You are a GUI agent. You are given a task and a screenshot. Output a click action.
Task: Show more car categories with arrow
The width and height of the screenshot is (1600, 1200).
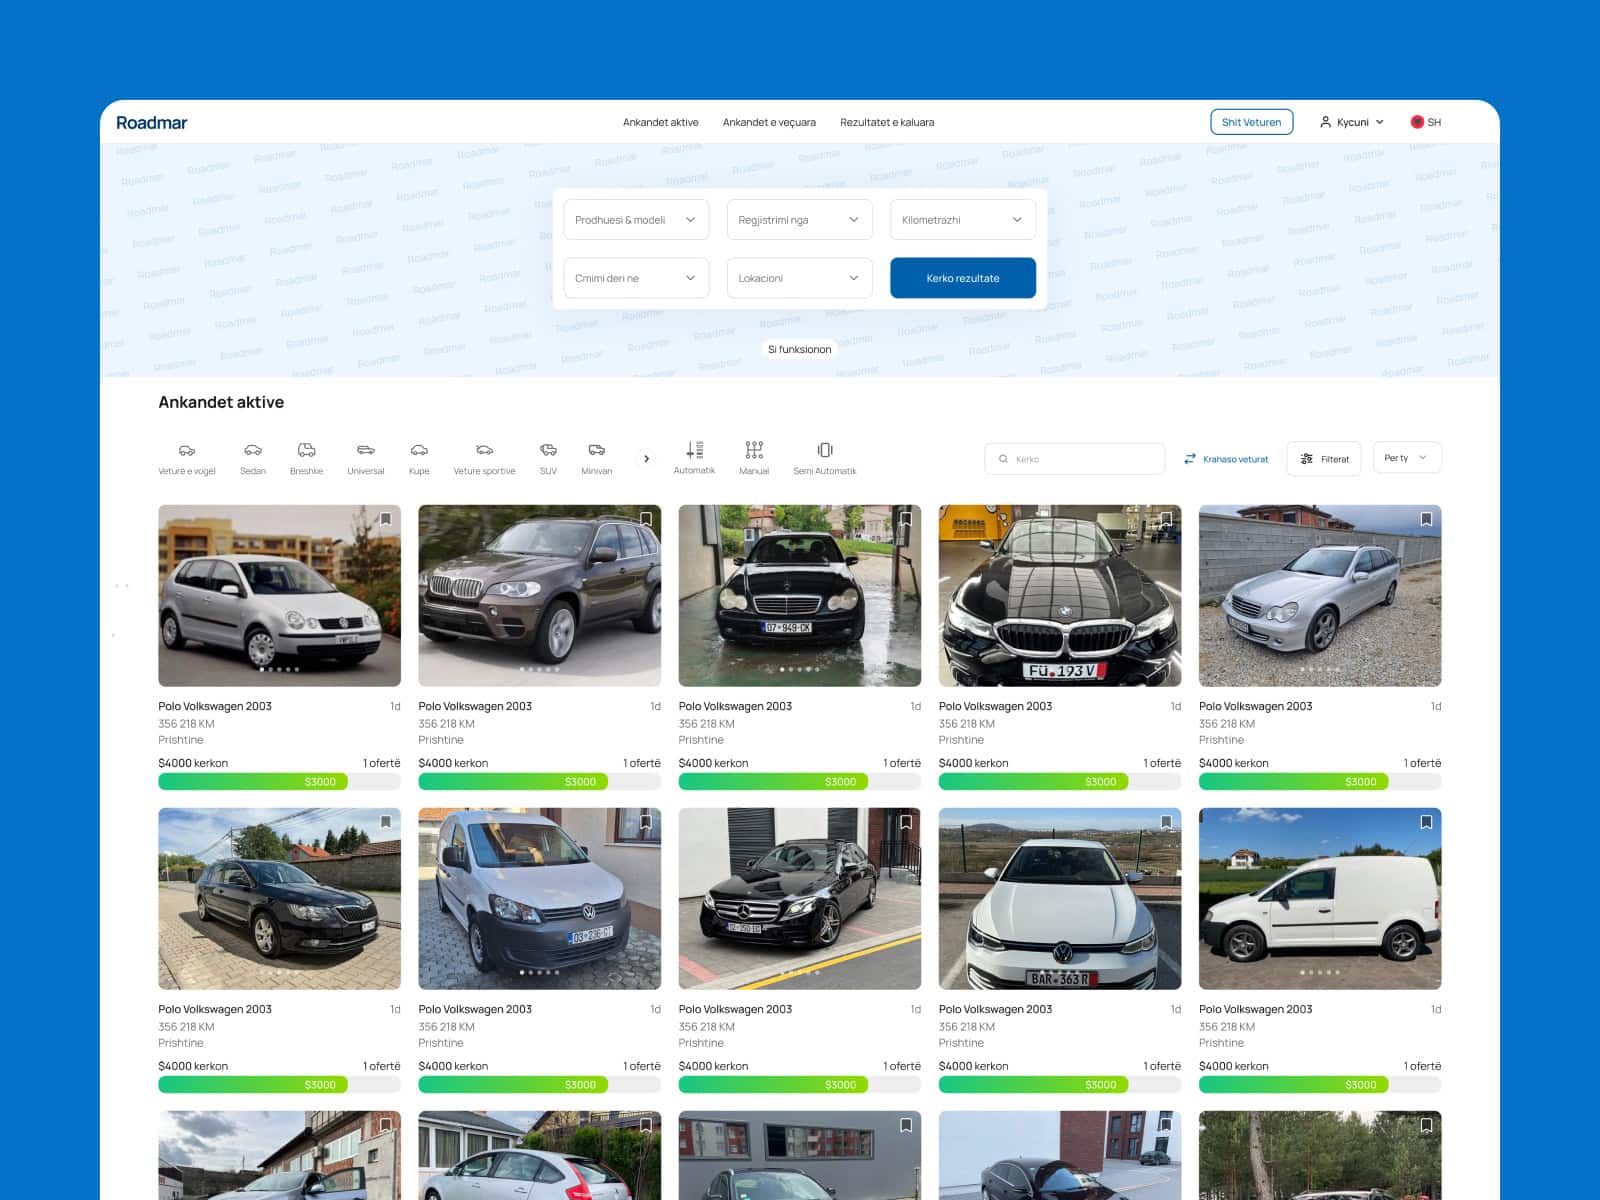pyautogui.click(x=647, y=459)
